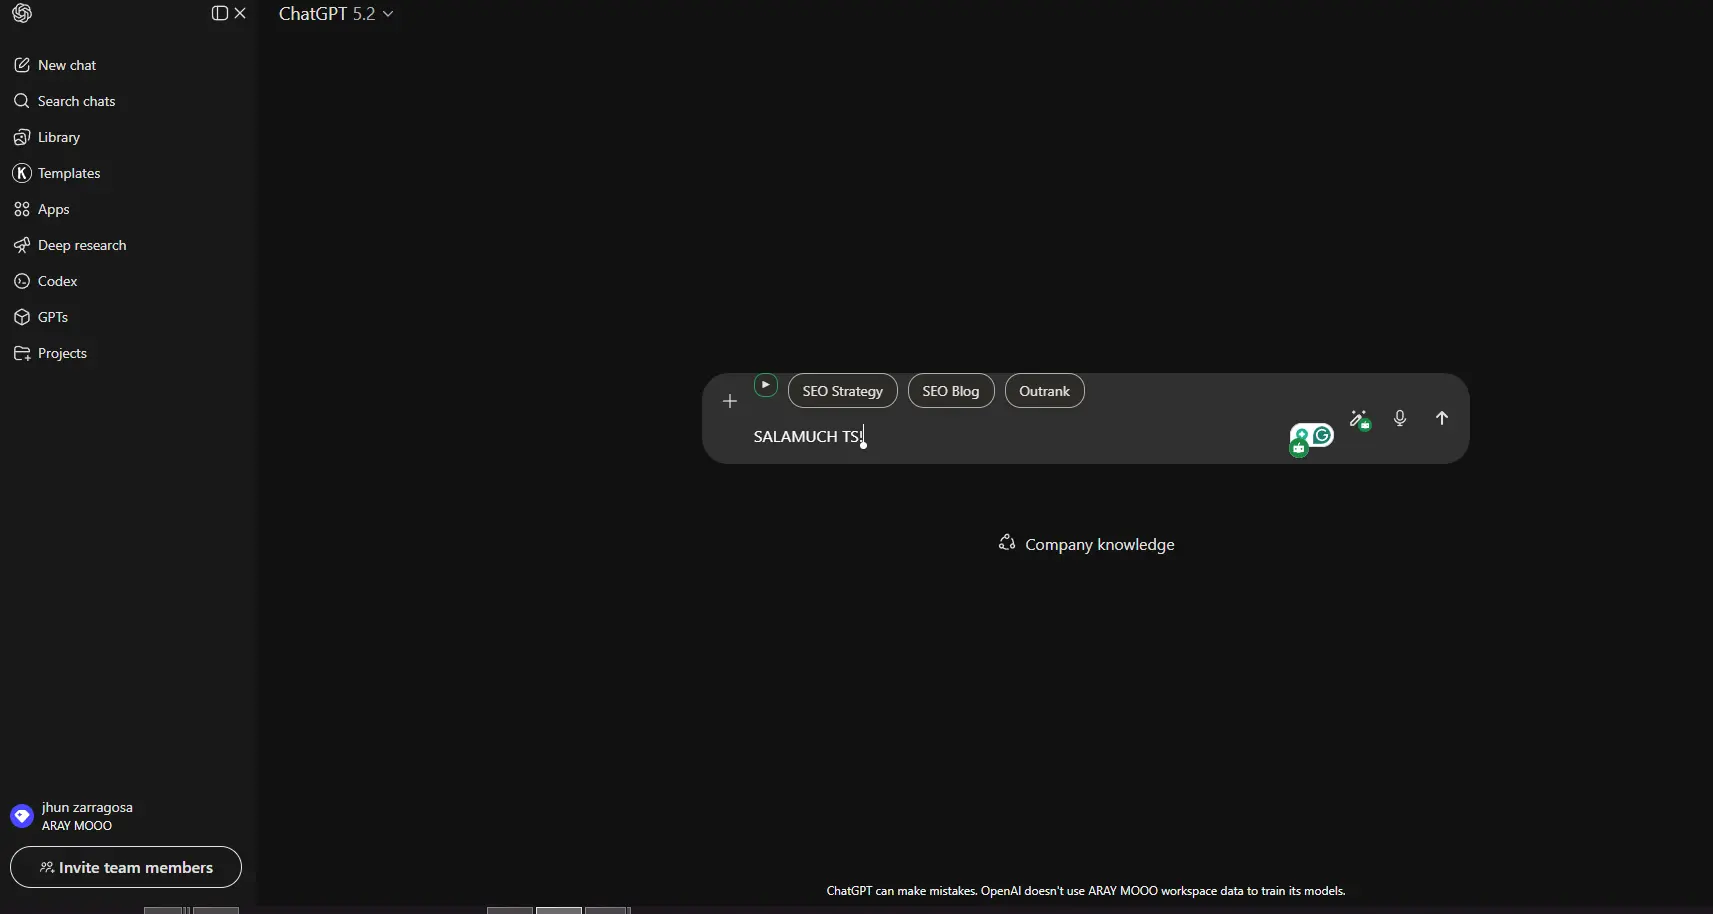Click the Deep research telescope icon

pyautogui.click(x=22, y=245)
